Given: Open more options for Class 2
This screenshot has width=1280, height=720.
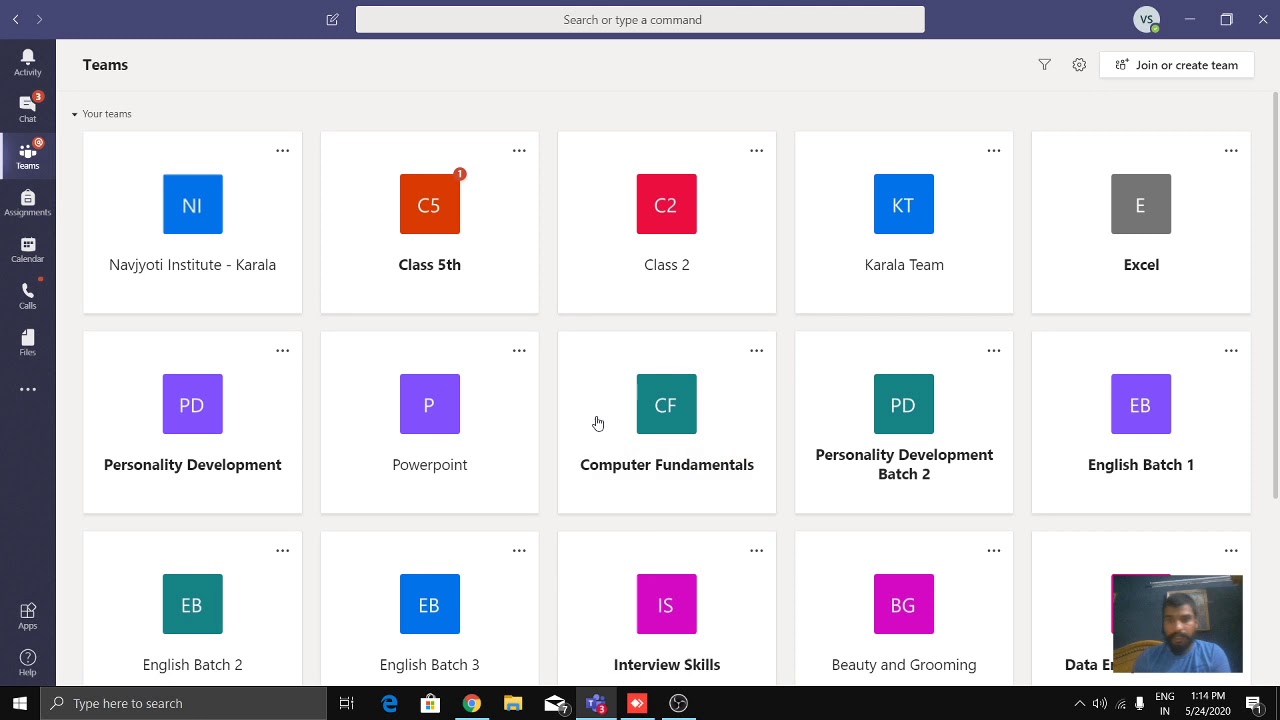Looking at the screenshot, I should pyautogui.click(x=756, y=151).
